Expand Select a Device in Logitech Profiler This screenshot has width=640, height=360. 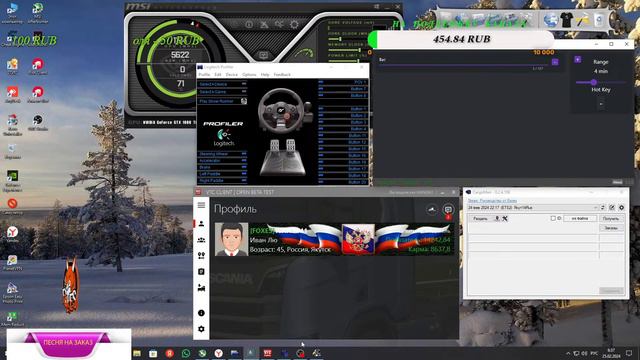(222, 84)
